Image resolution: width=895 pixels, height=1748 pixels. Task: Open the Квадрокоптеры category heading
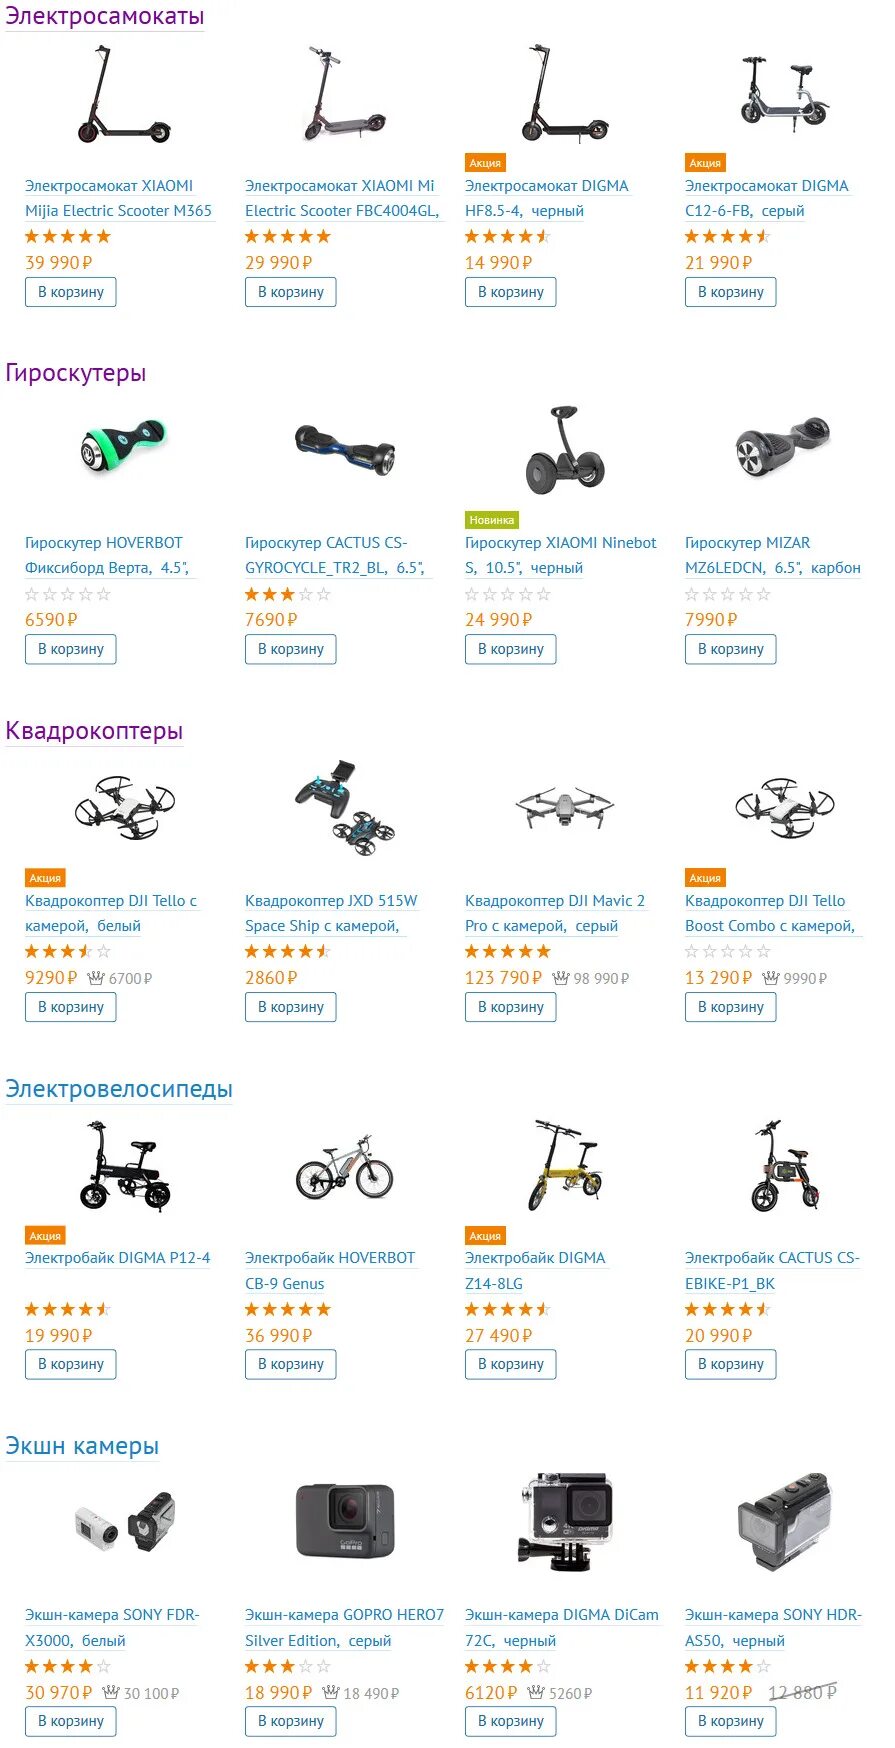pos(94,731)
